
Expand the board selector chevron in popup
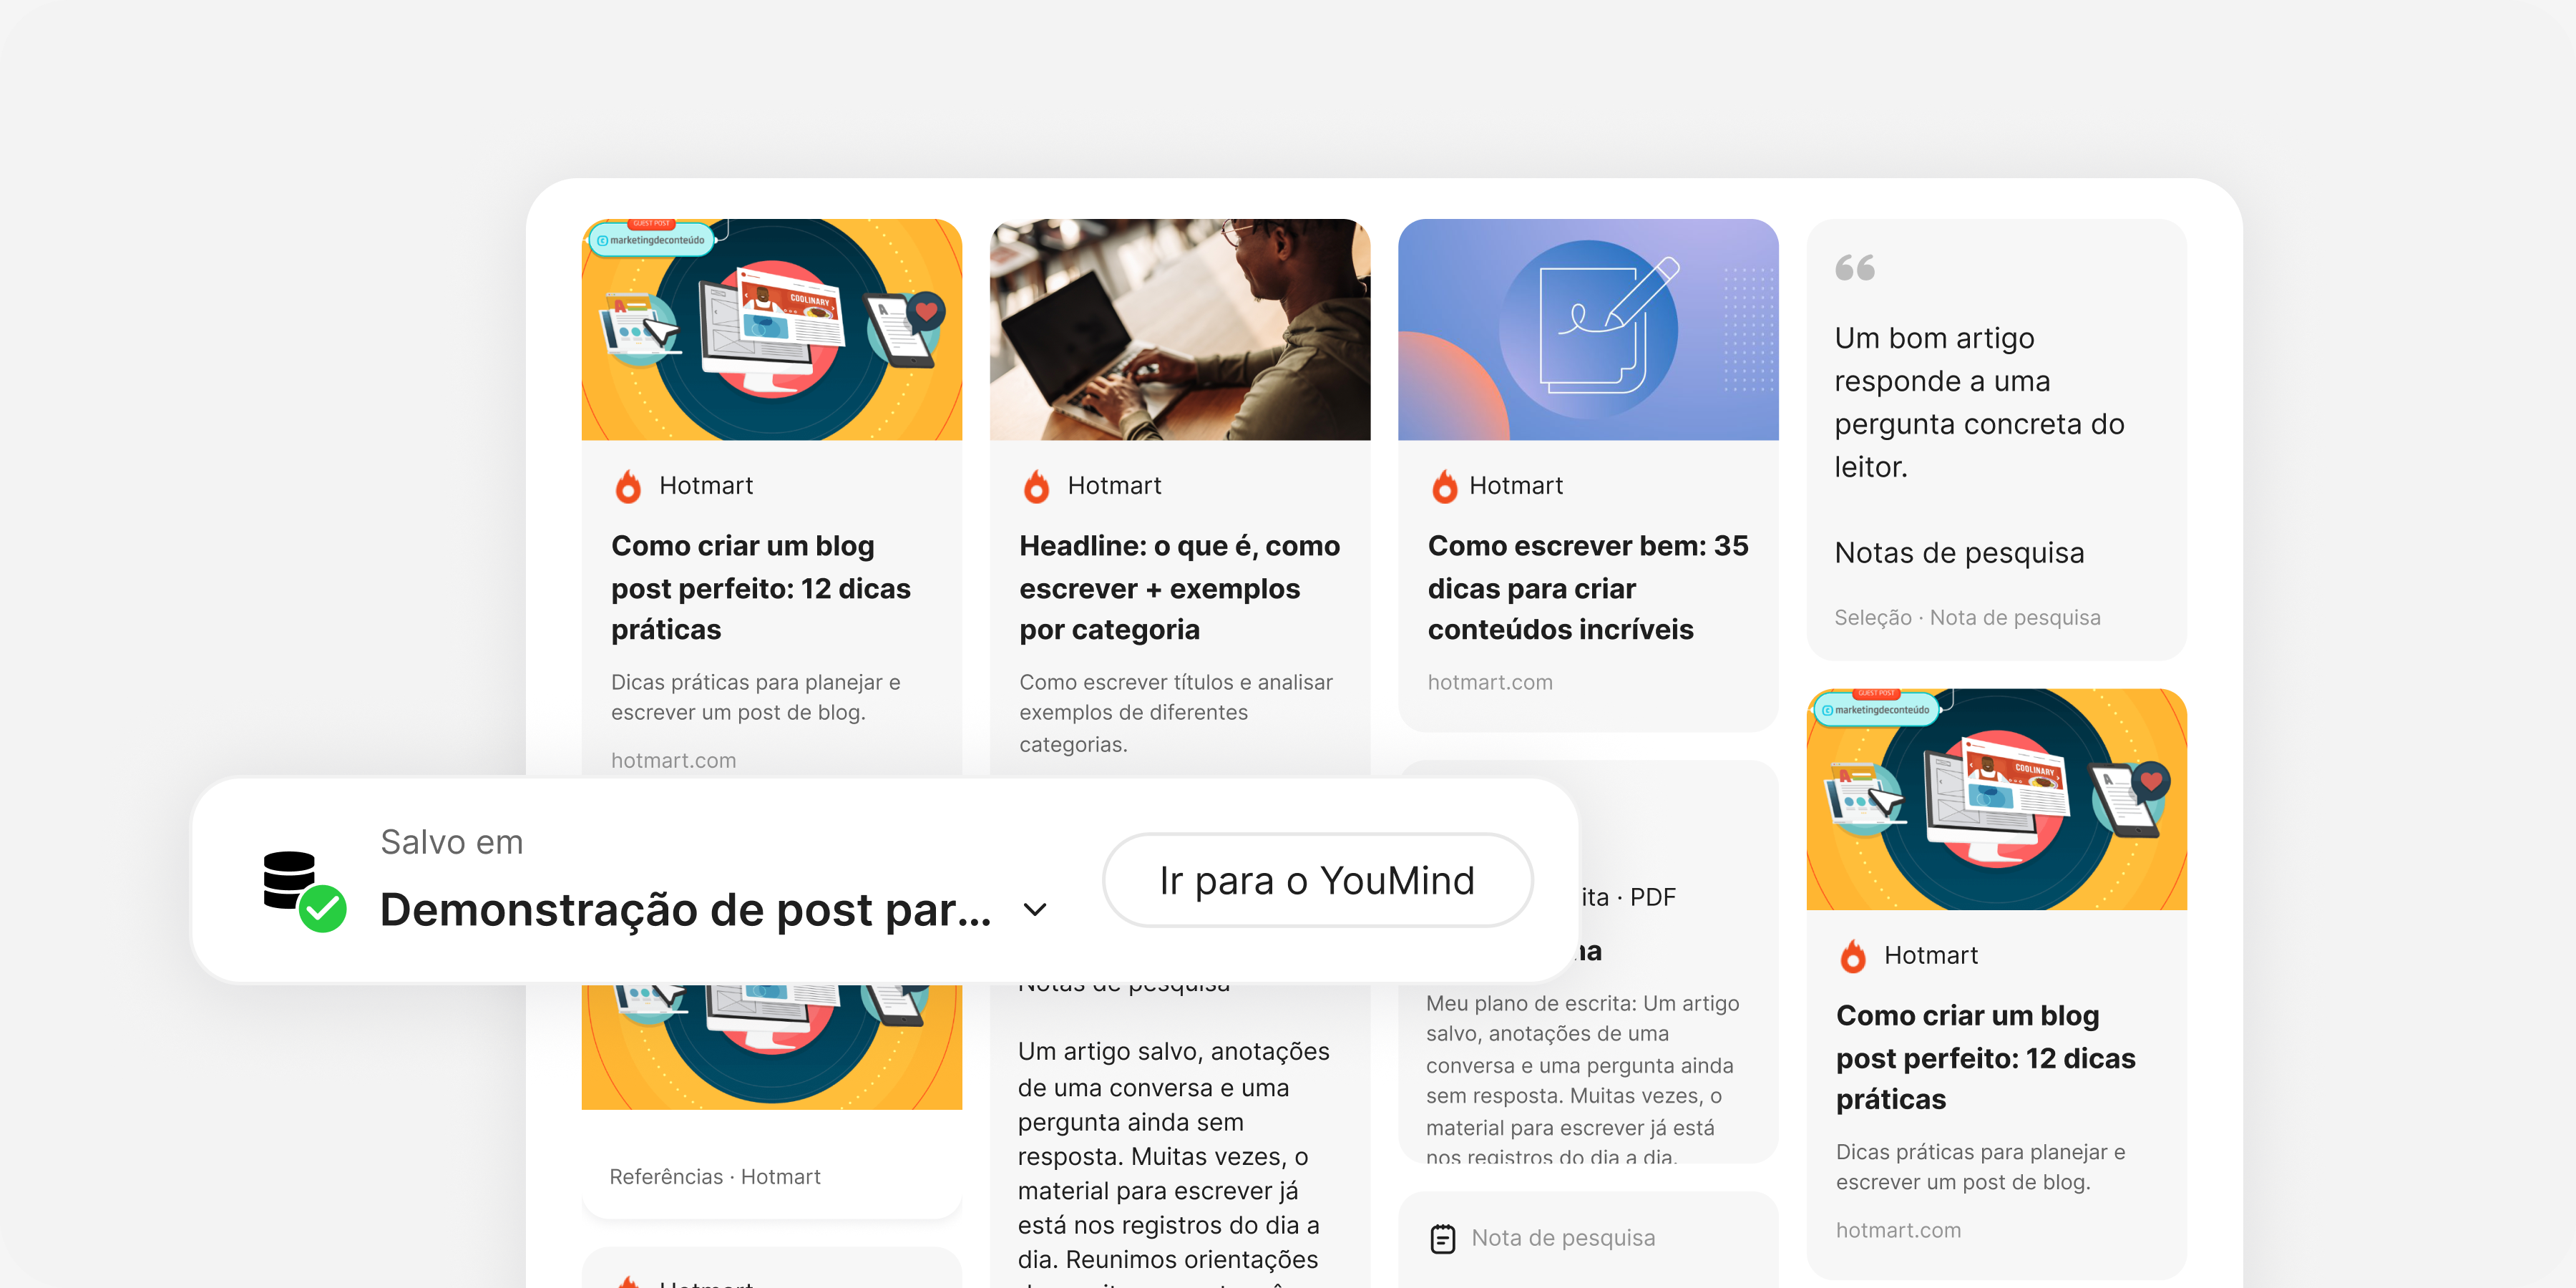tap(1035, 909)
